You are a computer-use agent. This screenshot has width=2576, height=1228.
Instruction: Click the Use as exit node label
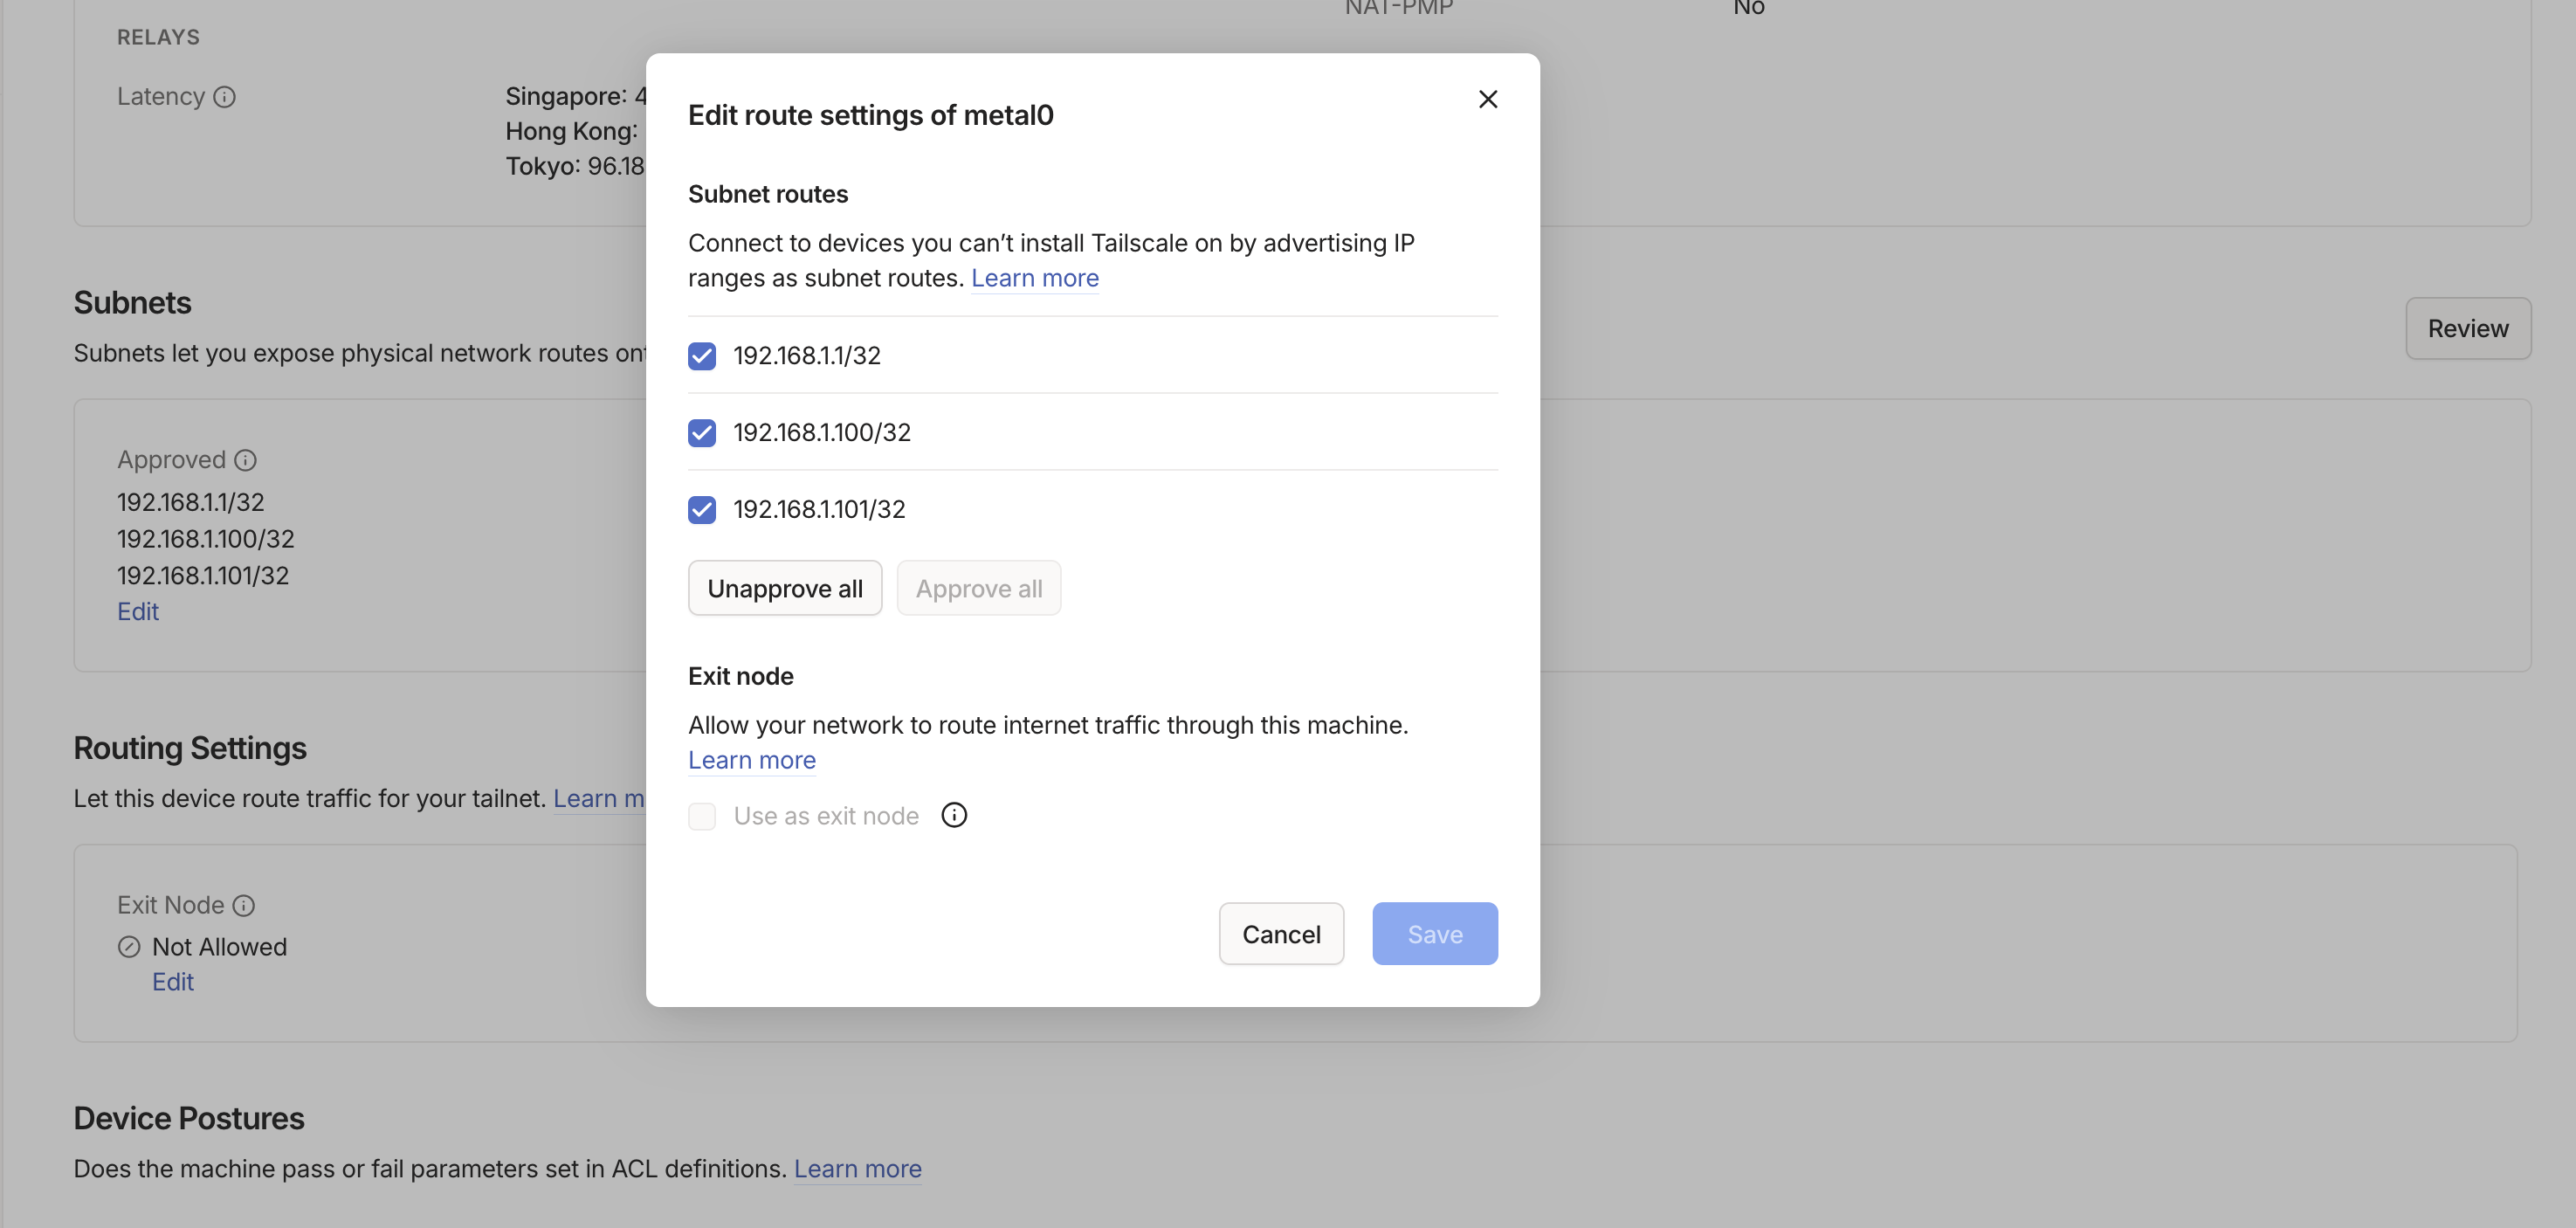pyautogui.click(x=826, y=816)
